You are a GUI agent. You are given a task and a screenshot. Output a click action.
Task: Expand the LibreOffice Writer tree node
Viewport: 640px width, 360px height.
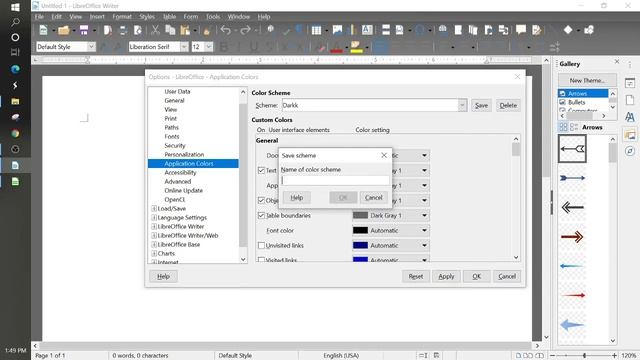154,227
